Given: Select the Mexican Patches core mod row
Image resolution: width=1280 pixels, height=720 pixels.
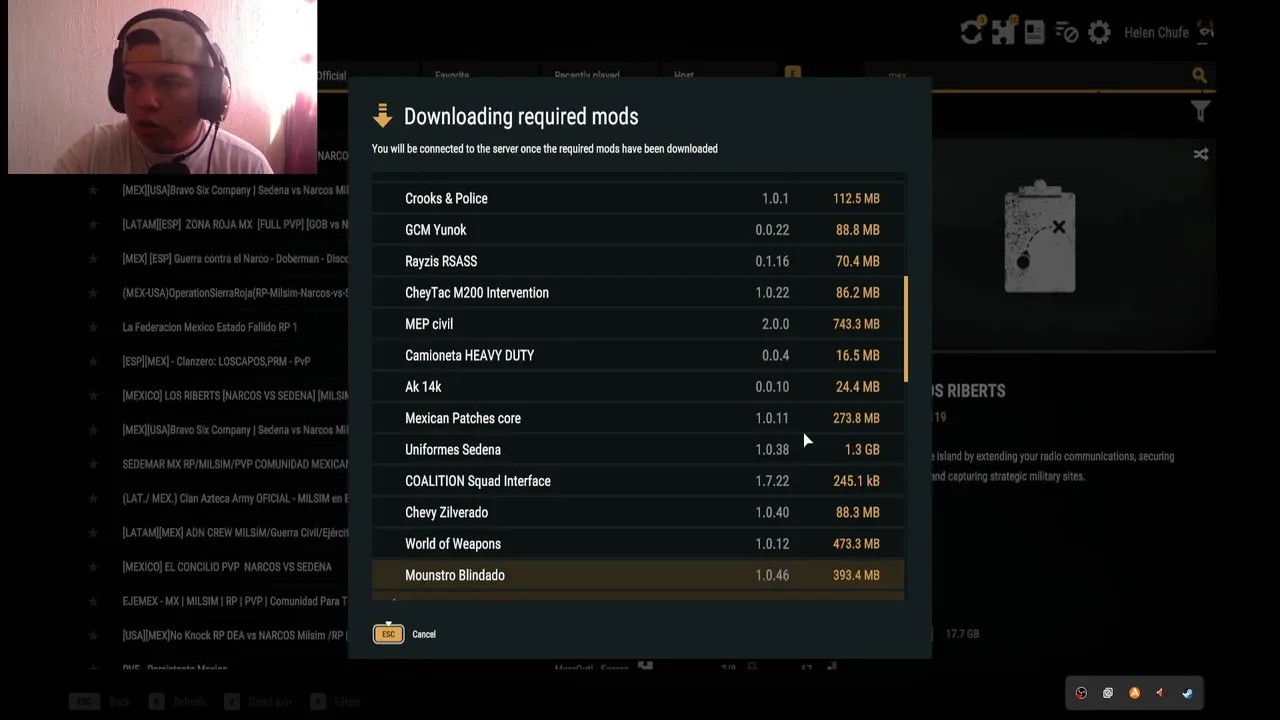Looking at the screenshot, I should (x=638, y=418).
